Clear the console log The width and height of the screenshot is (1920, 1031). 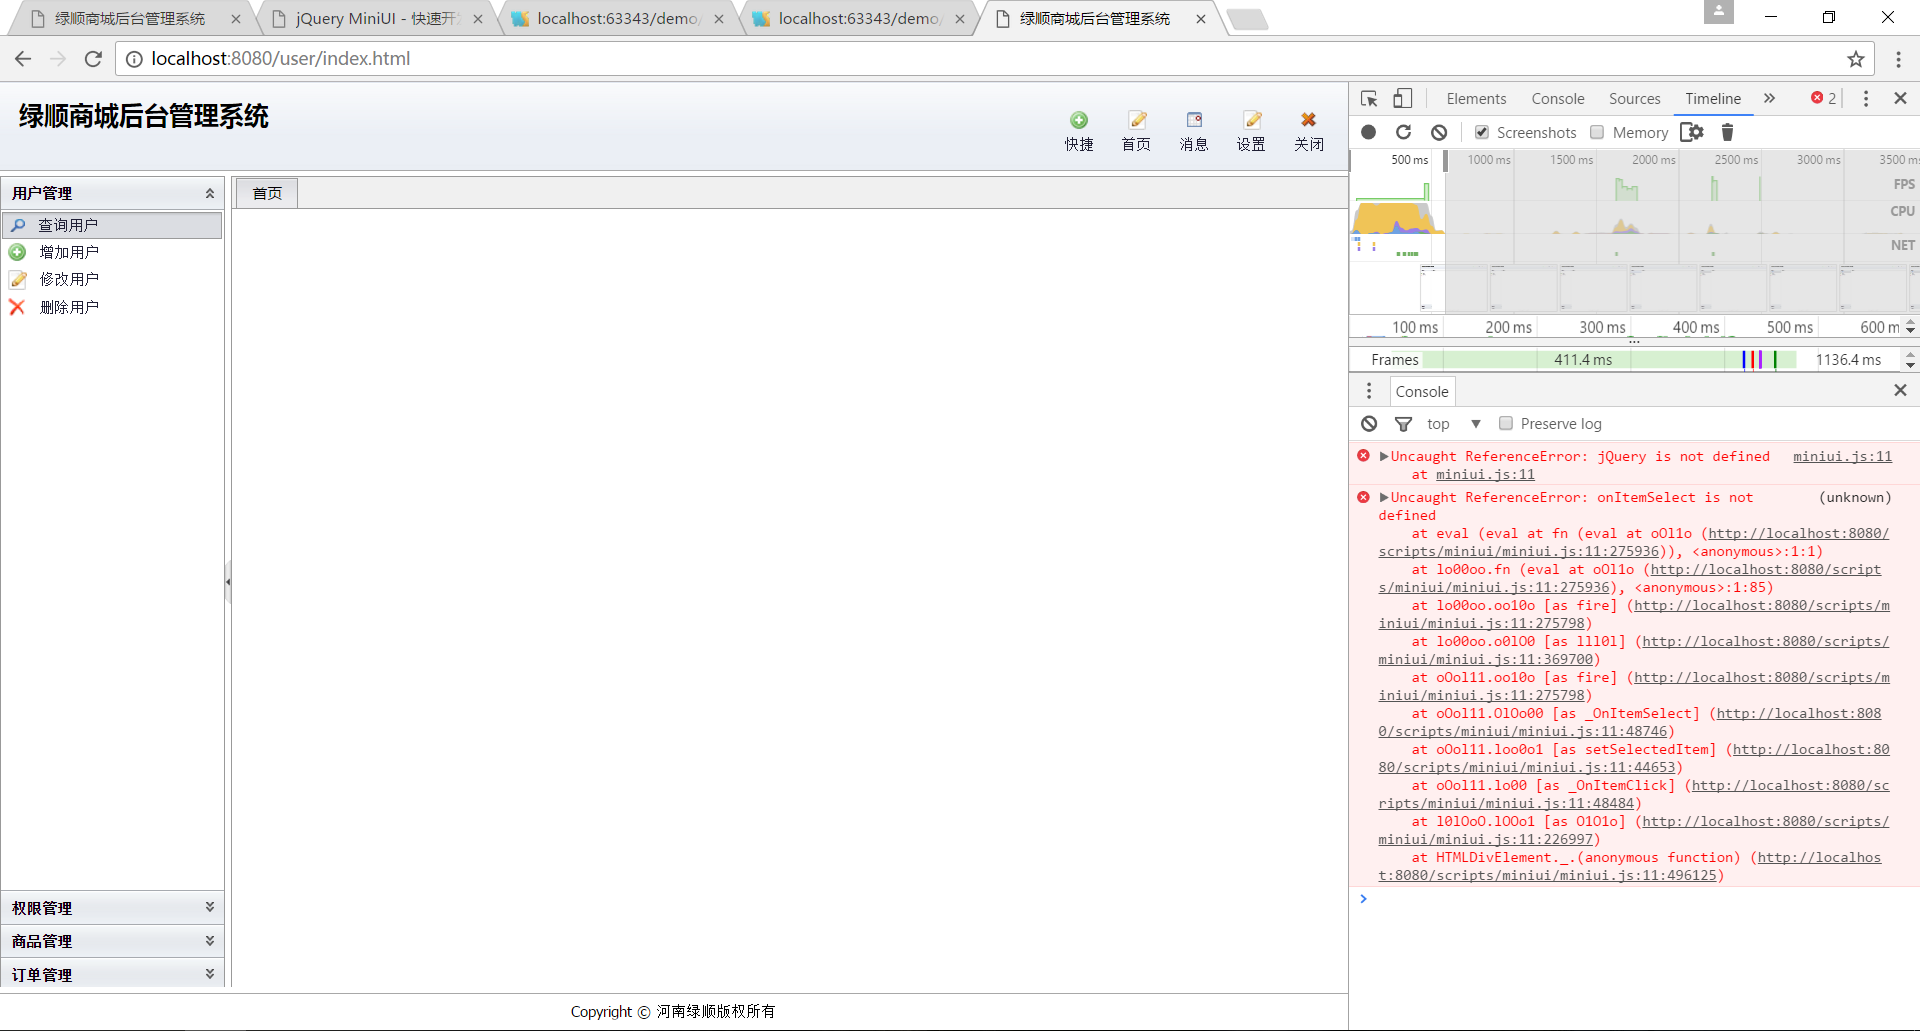point(1369,424)
